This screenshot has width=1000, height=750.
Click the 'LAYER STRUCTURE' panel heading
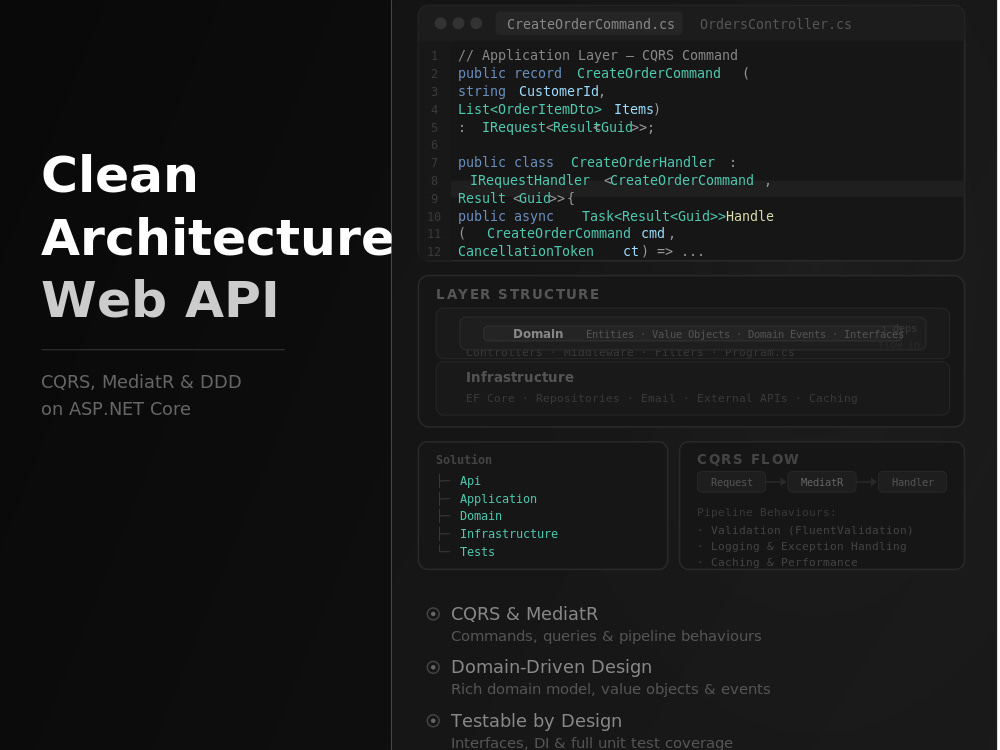tap(518, 294)
